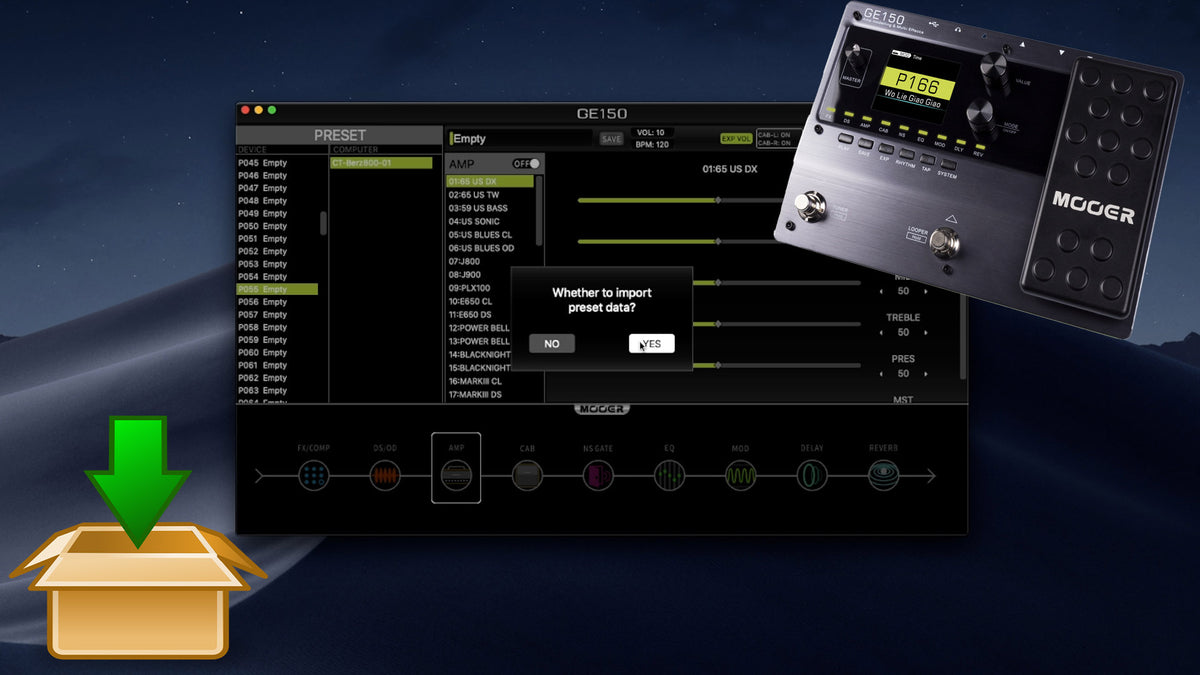Image resolution: width=1200 pixels, height=675 pixels.
Task: Select preset P050 Empty in device list
Action: coord(262,226)
